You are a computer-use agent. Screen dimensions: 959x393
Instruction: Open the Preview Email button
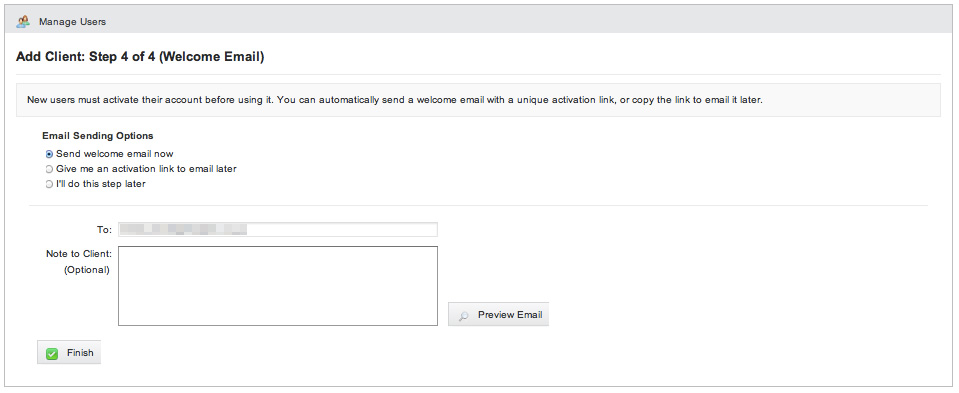click(x=498, y=314)
